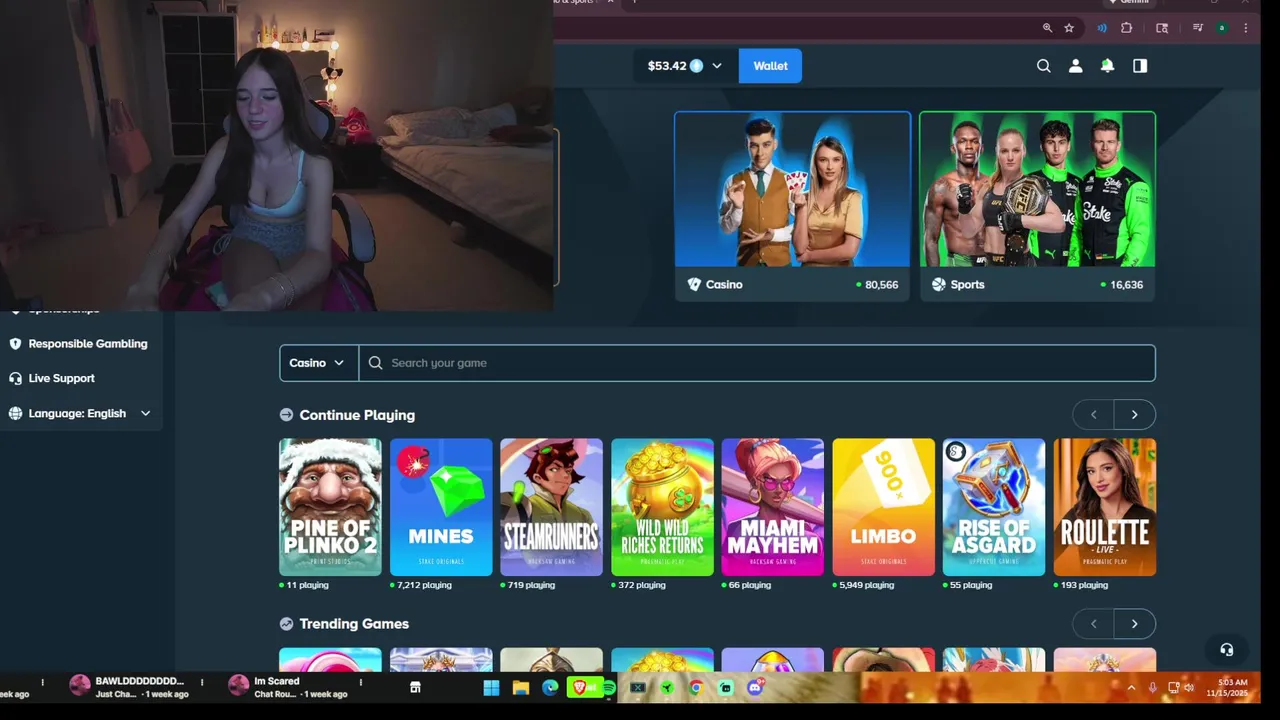Image resolution: width=1280 pixels, height=720 pixels.
Task: Open the store-shaped icon left of Start
Action: tap(415, 688)
